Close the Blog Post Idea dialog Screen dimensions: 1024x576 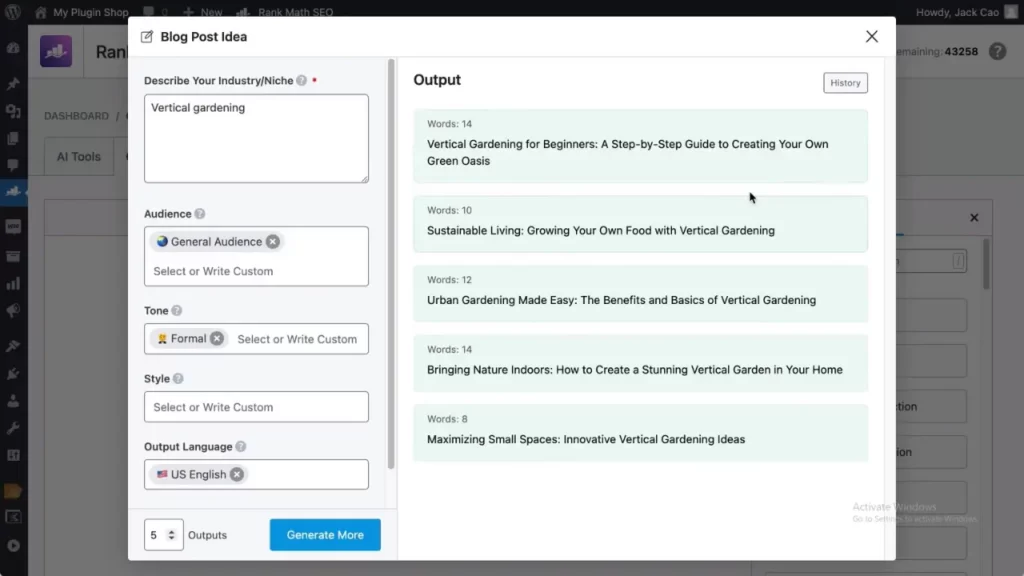pos(871,37)
